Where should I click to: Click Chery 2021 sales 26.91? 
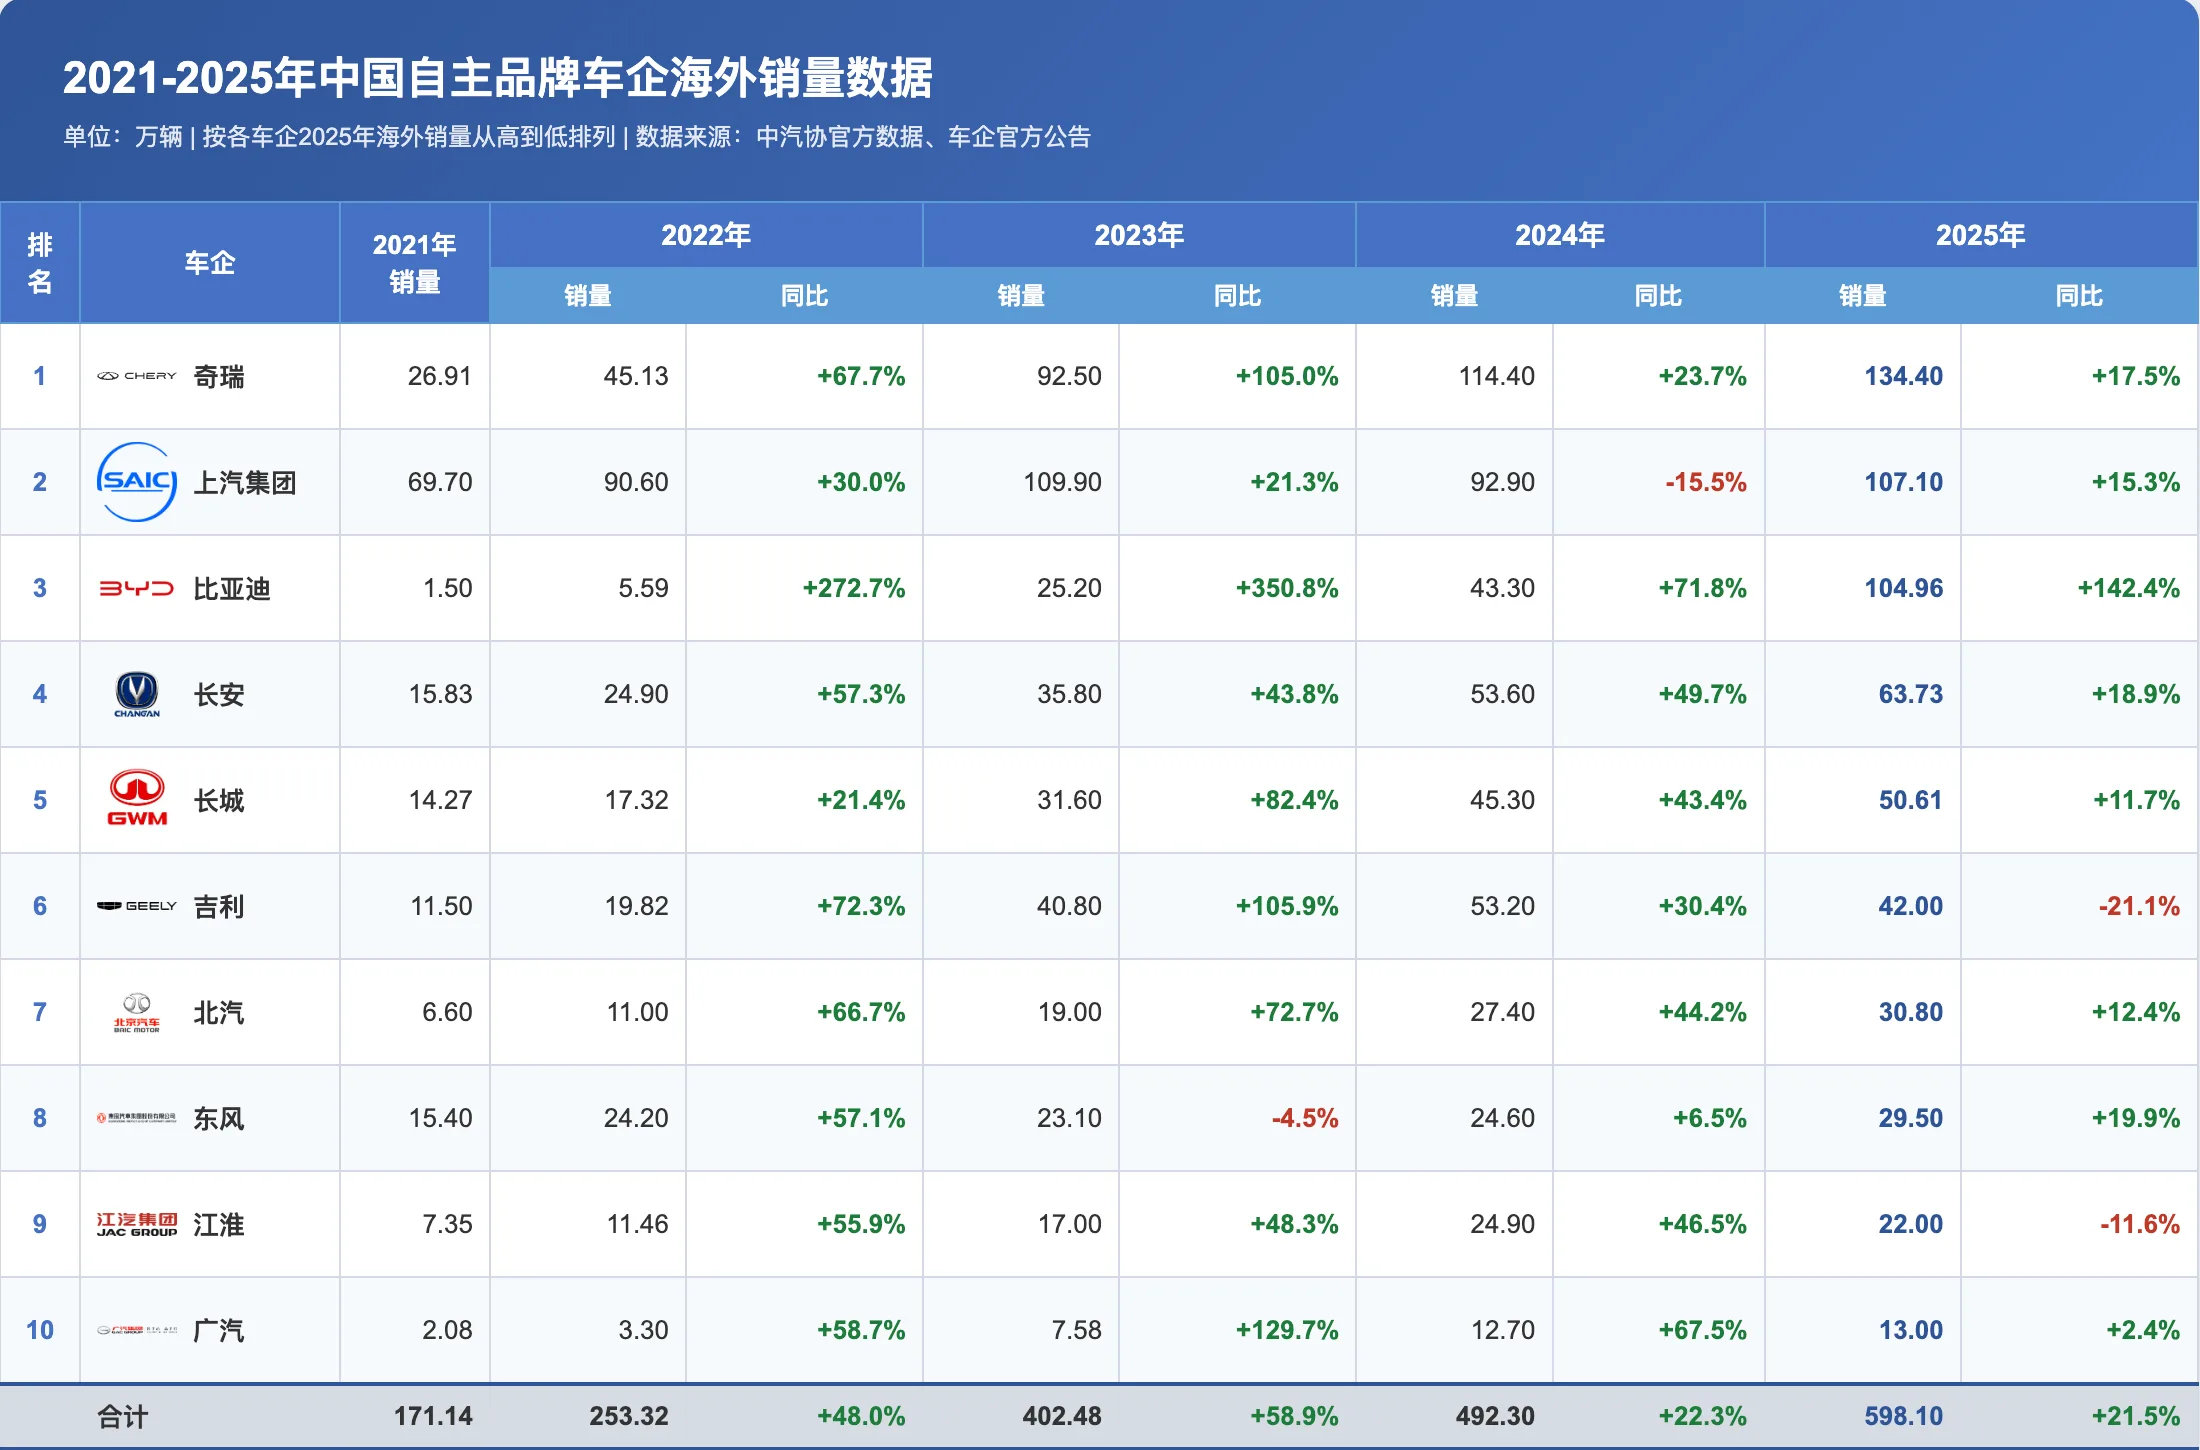(440, 376)
